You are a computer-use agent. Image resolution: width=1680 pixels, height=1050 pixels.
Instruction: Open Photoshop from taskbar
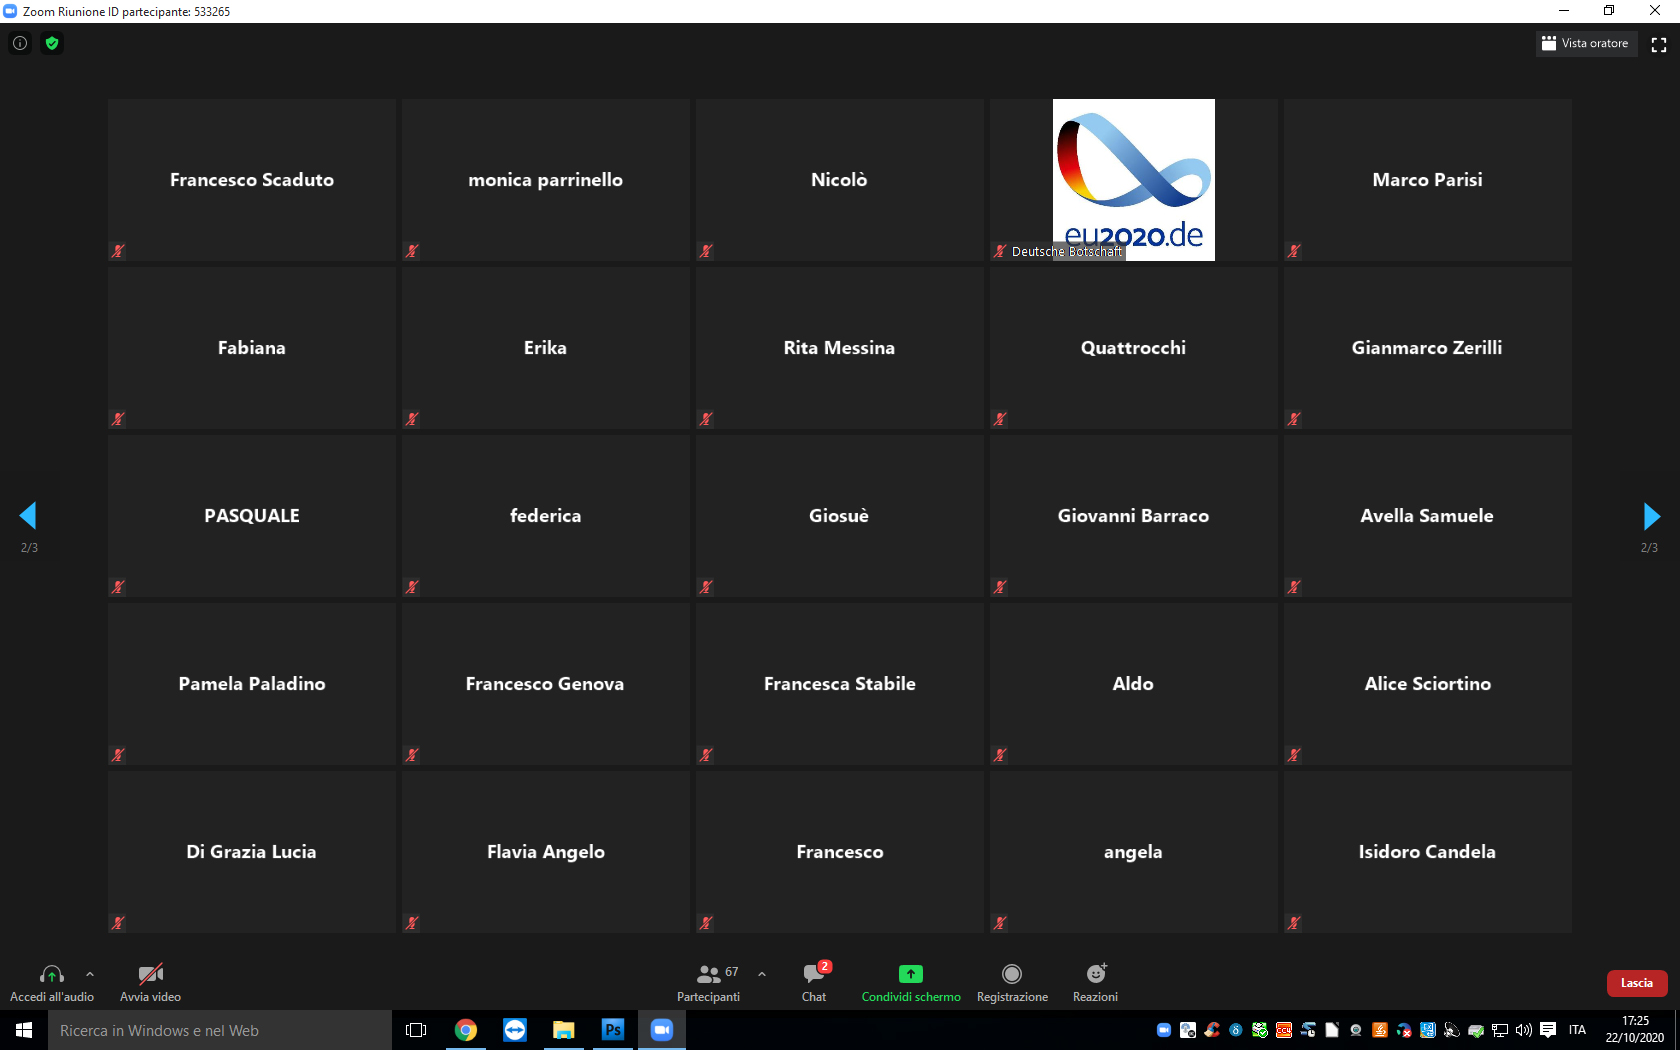(x=613, y=1030)
